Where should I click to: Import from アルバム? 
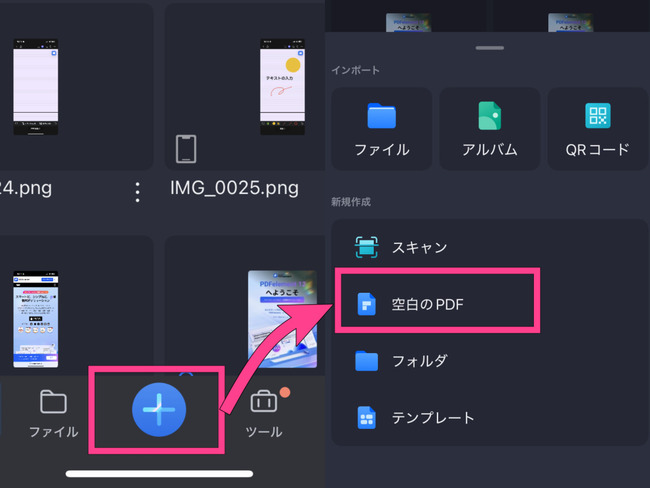[490, 129]
